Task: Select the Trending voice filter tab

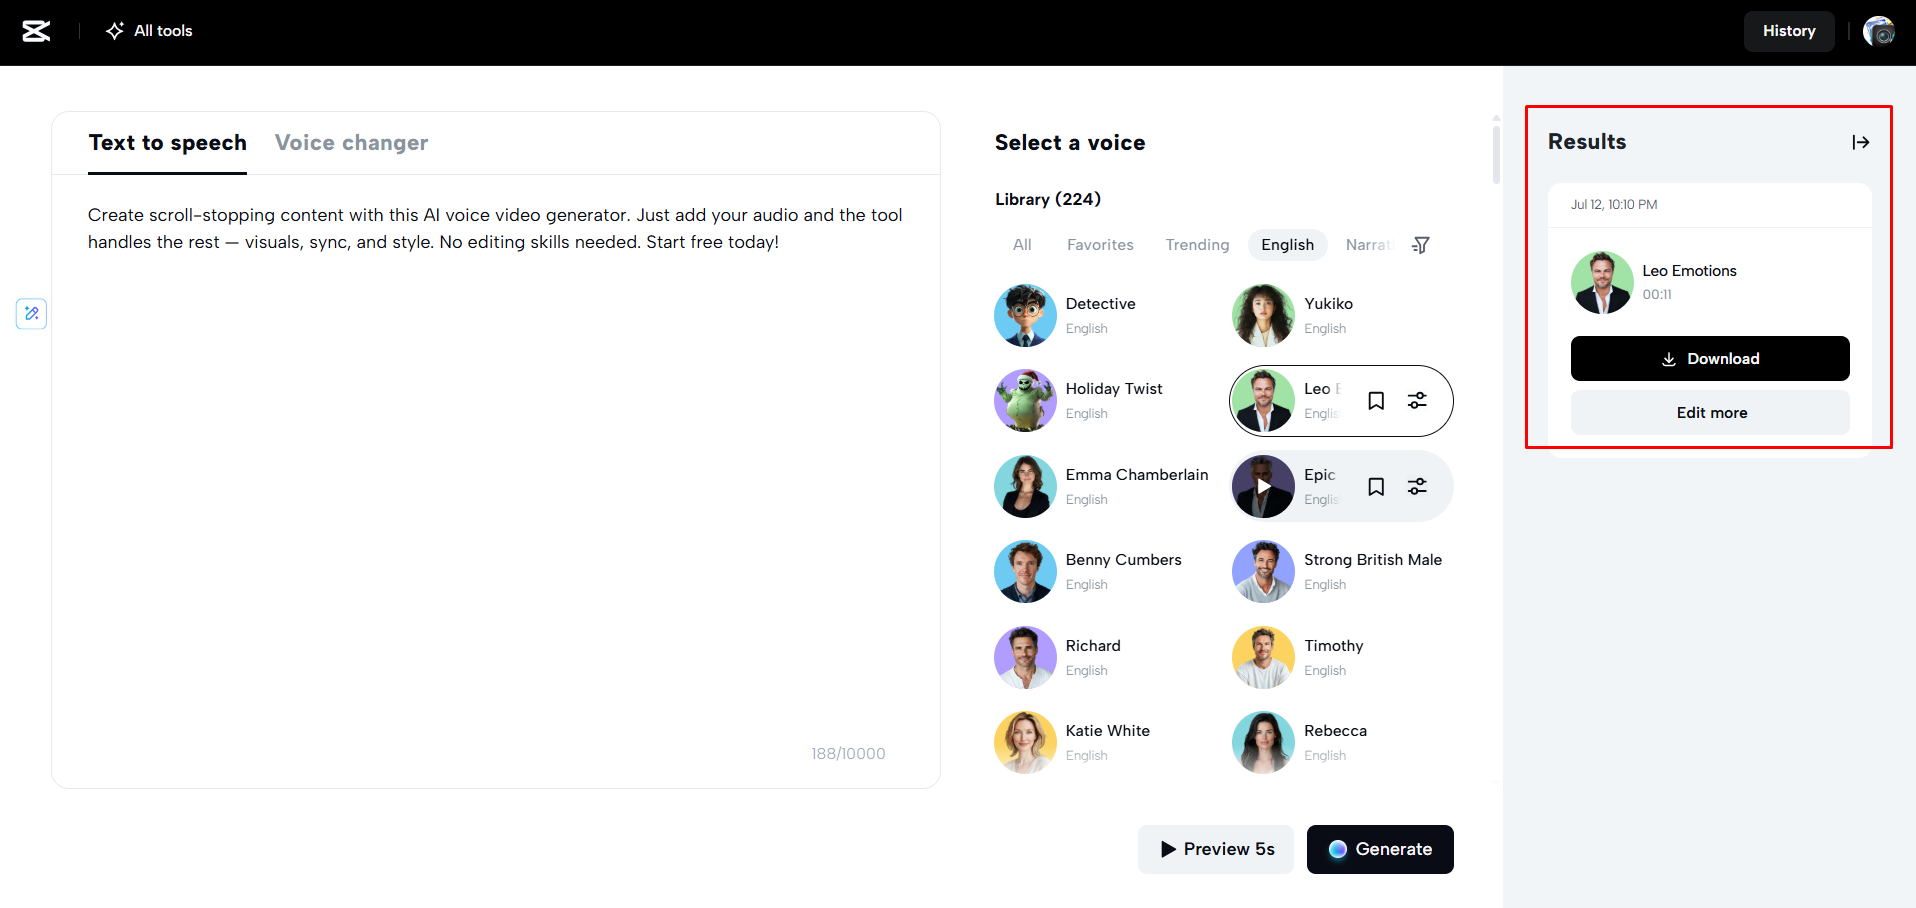Action: click(1197, 245)
